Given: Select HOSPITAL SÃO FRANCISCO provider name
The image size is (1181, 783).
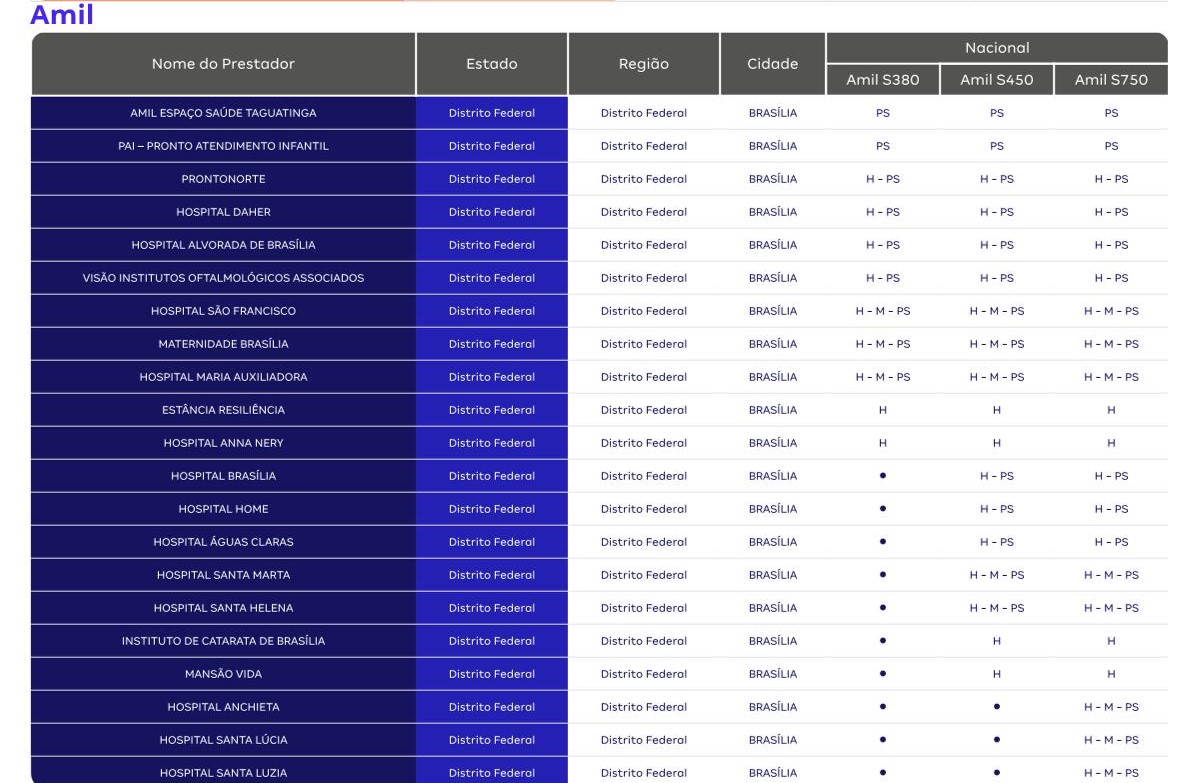Looking at the screenshot, I should coord(223,311).
